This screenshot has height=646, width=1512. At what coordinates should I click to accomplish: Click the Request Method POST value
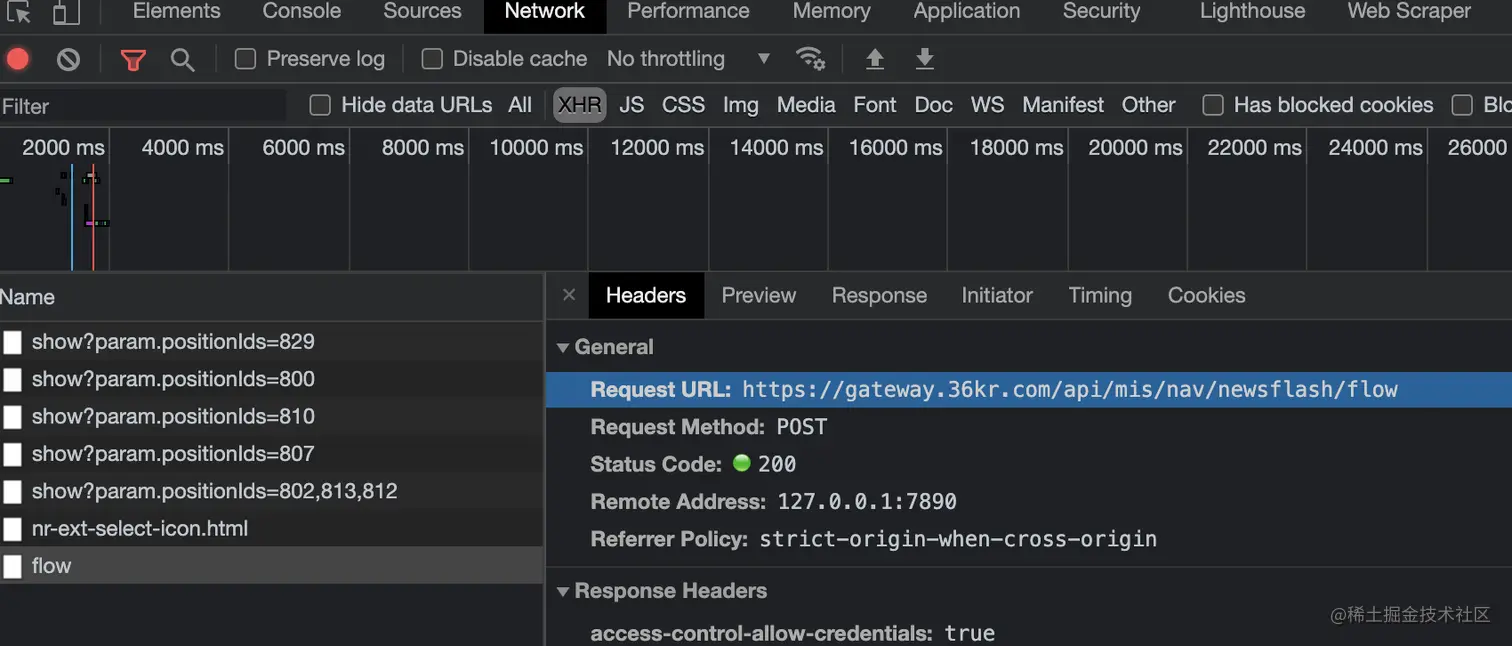802,427
